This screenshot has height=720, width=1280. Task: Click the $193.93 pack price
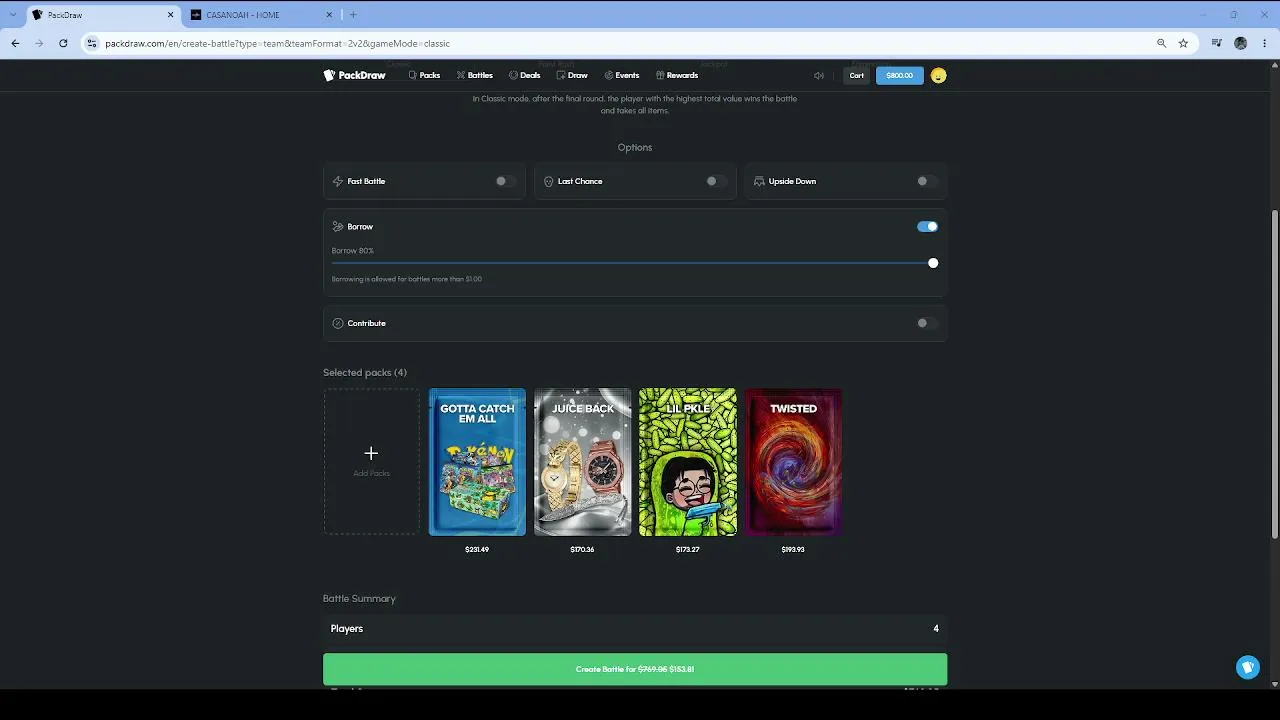[793, 549]
